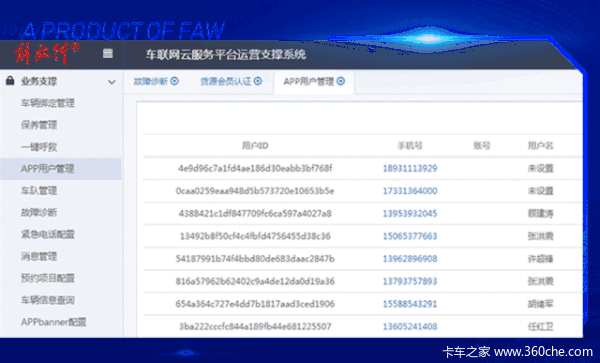
Task: Switch to the 货源会员认证 tab
Action: coord(226,81)
